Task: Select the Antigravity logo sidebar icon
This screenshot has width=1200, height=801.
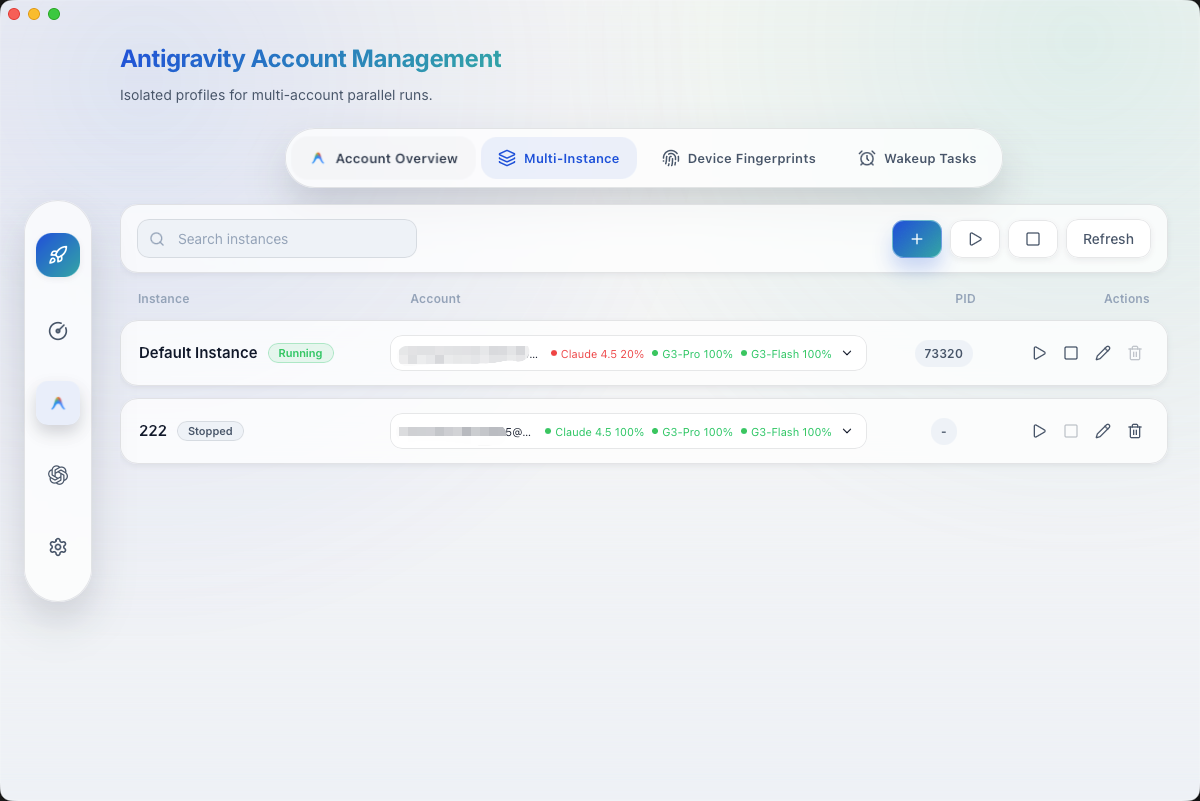Action: click(58, 403)
